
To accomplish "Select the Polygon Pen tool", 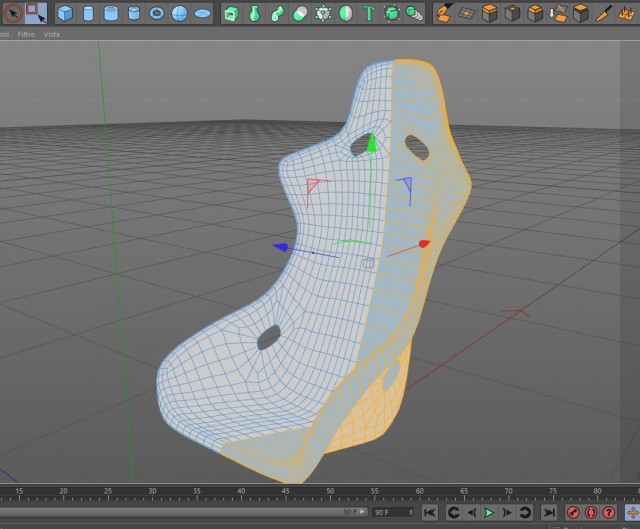I will pos(444,13).
